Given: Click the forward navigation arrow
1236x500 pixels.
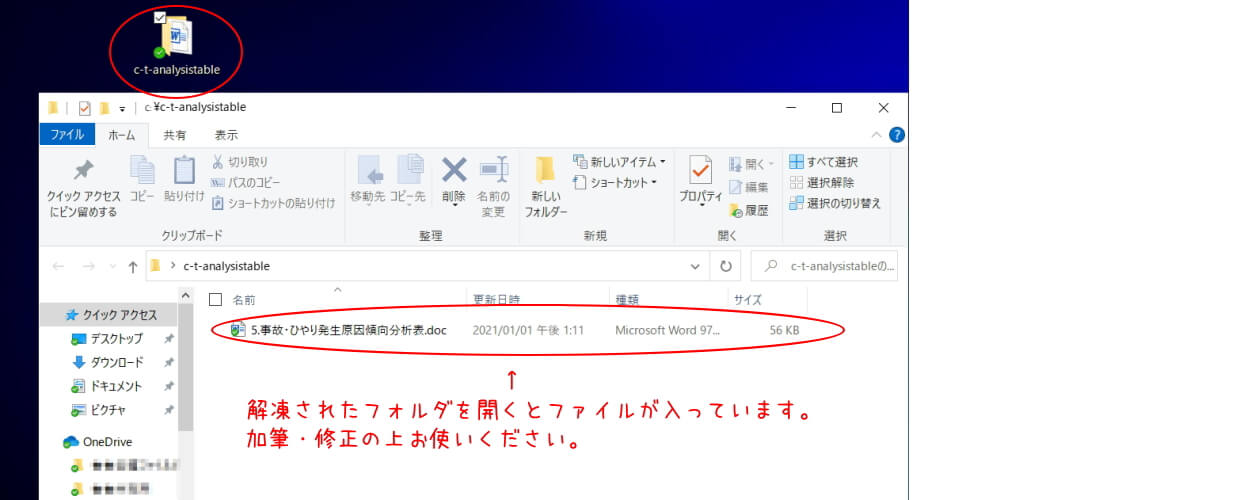Looking at the screenshot, I should click(x=87, y=267).
